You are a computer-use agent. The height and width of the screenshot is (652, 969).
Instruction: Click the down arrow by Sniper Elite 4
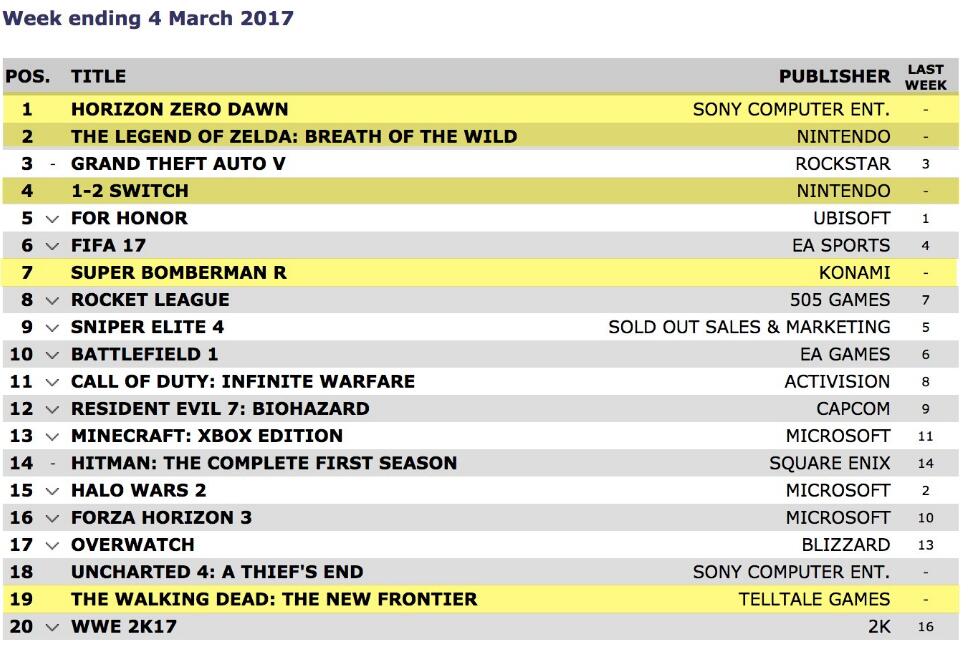click(52, 327)
